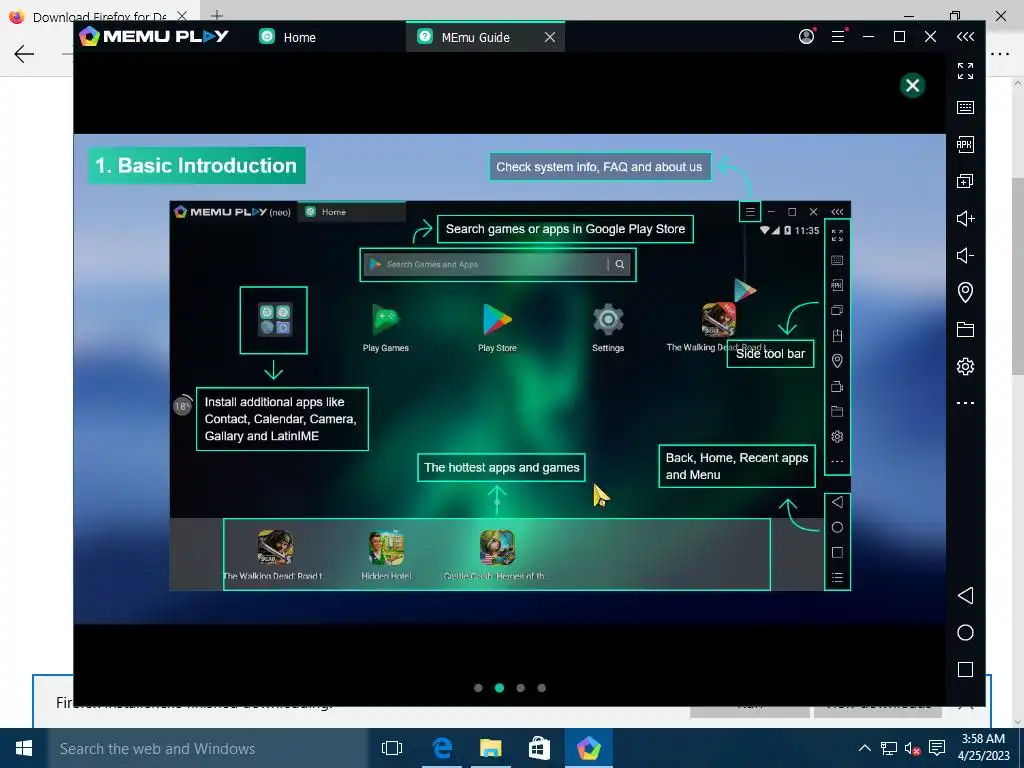The height and width of the screenshot is (768, 1024).
Task: Open GPS location pin tool
Action: (965, 292)
